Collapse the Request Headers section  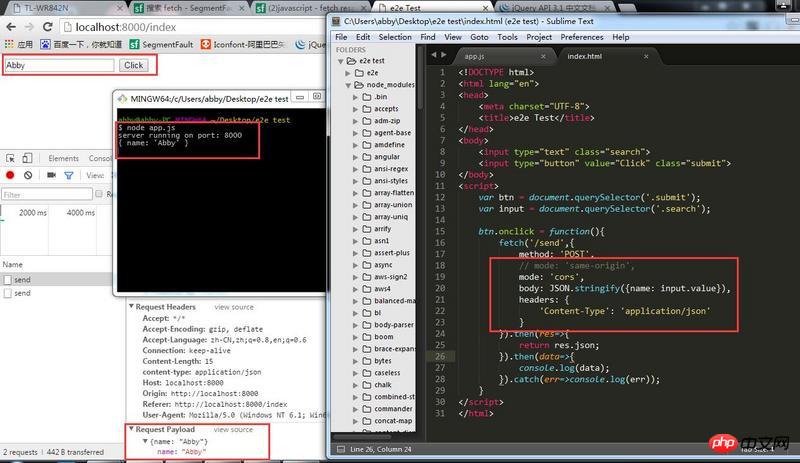(130, 279)
